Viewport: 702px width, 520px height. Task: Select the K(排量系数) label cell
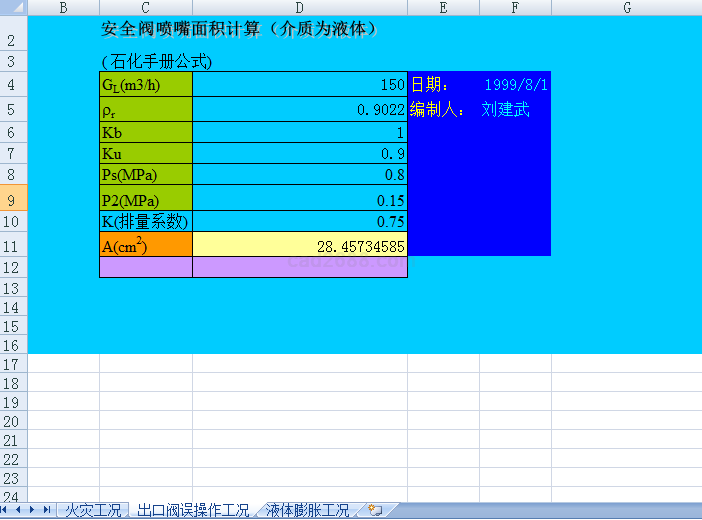(146, 221)
